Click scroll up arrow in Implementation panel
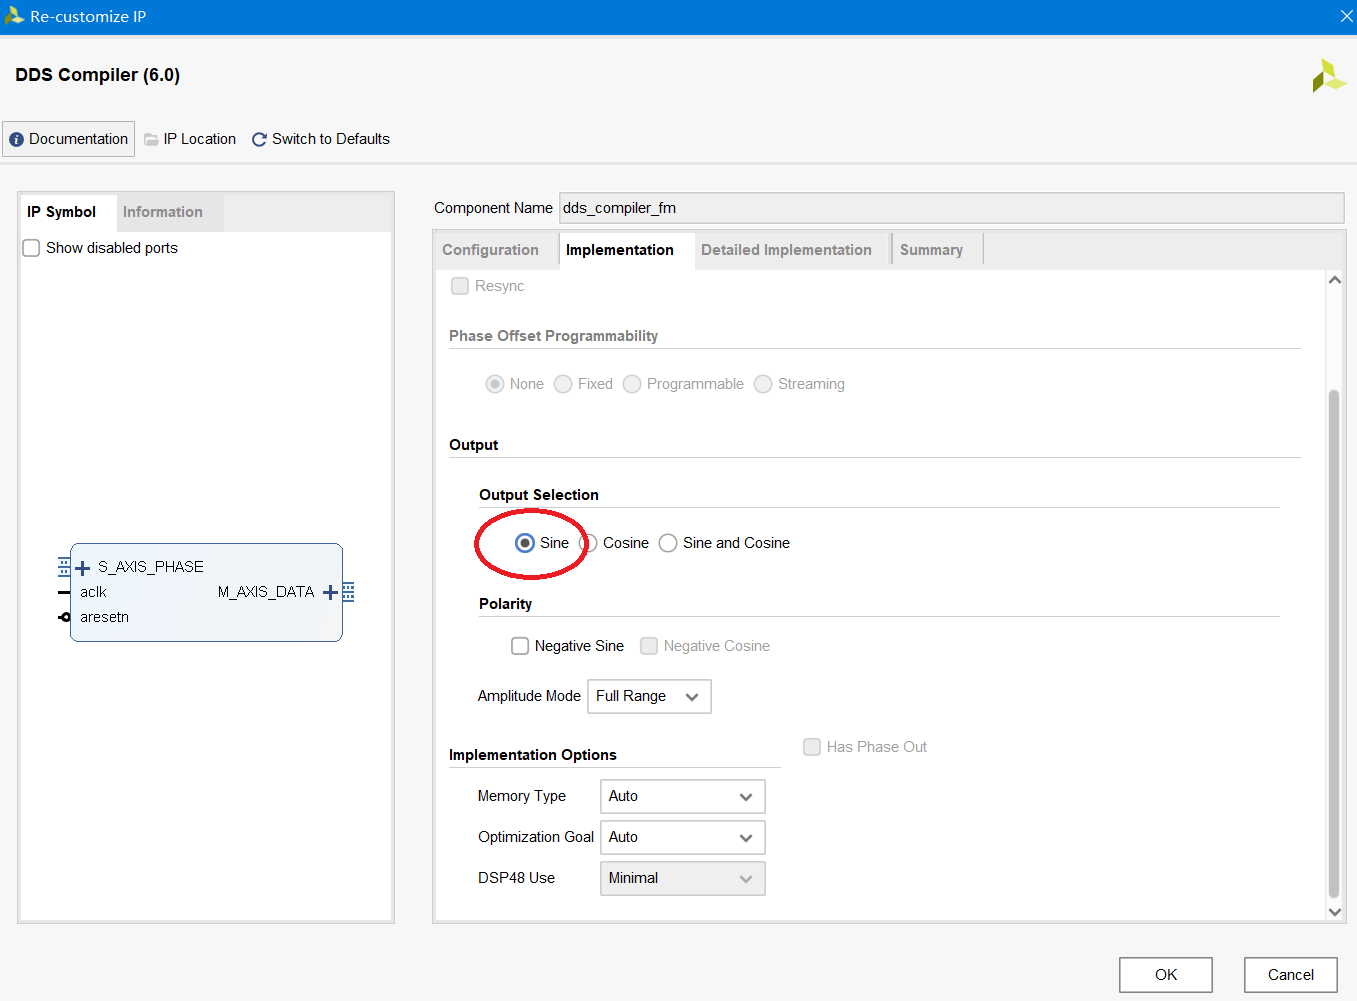1357x1001 pixels. click(1334, 280)
